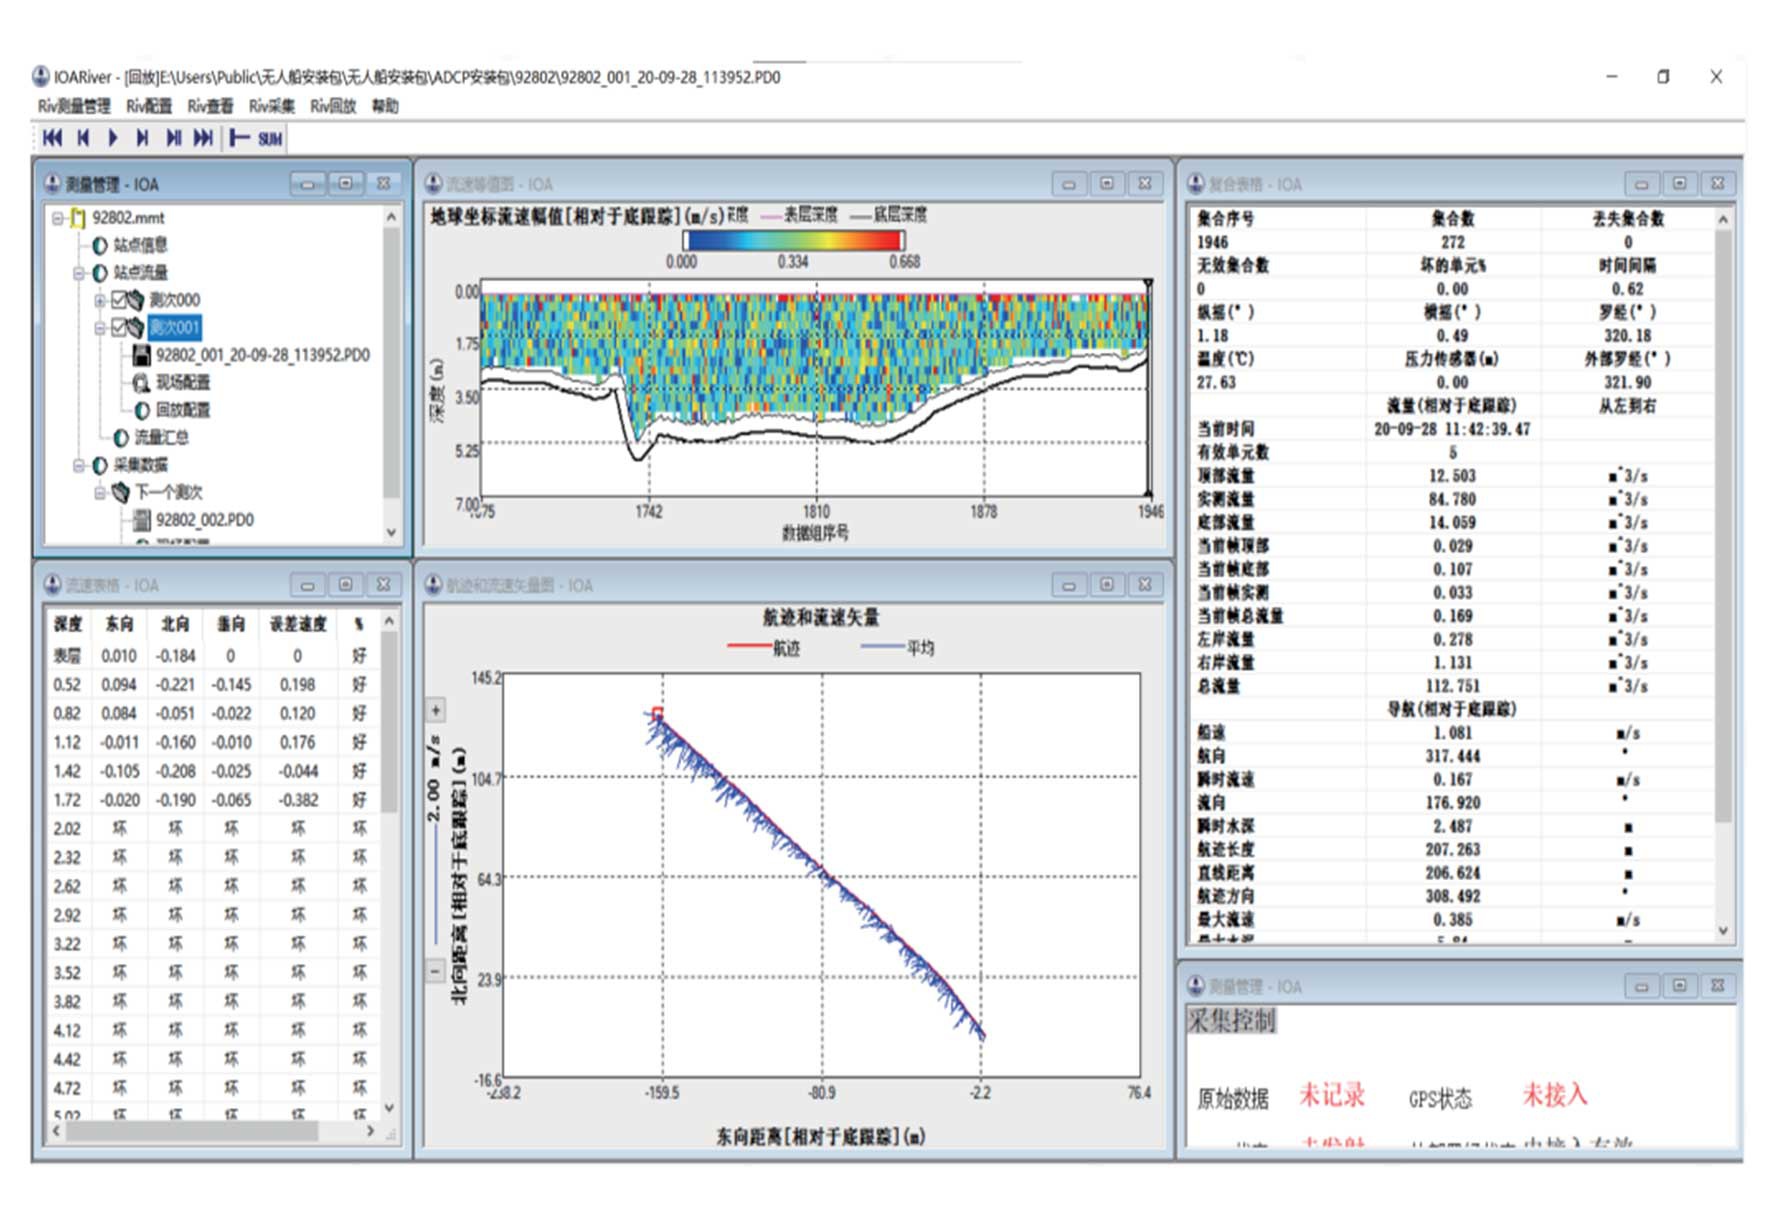Expand the 测次000 tree node
This screenshot has height=1221, width=1775.
[x=99, y=300]
